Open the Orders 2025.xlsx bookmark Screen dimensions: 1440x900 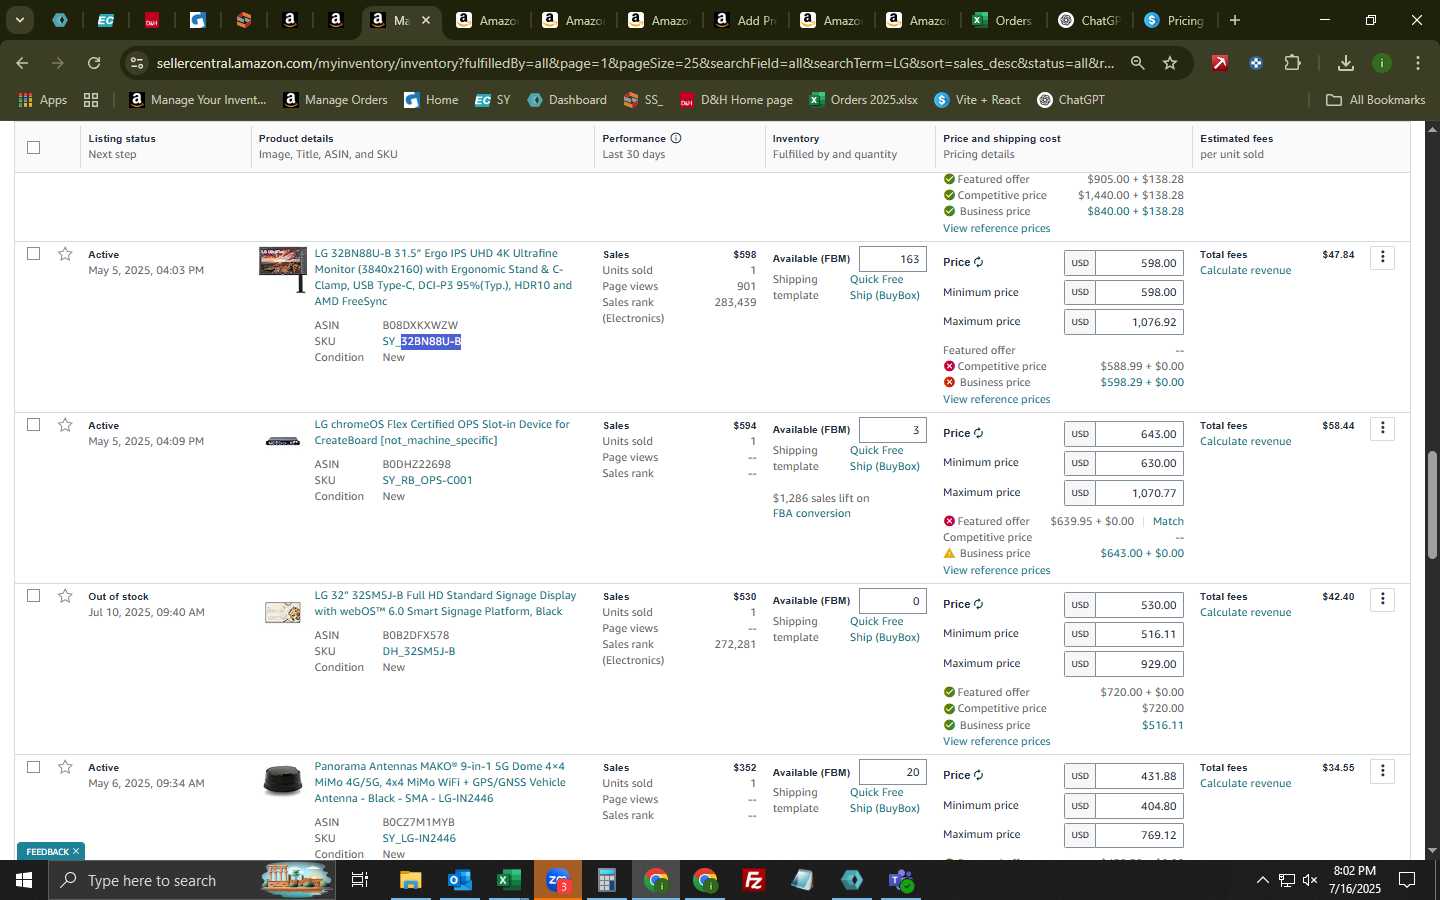tap(864, 100)
